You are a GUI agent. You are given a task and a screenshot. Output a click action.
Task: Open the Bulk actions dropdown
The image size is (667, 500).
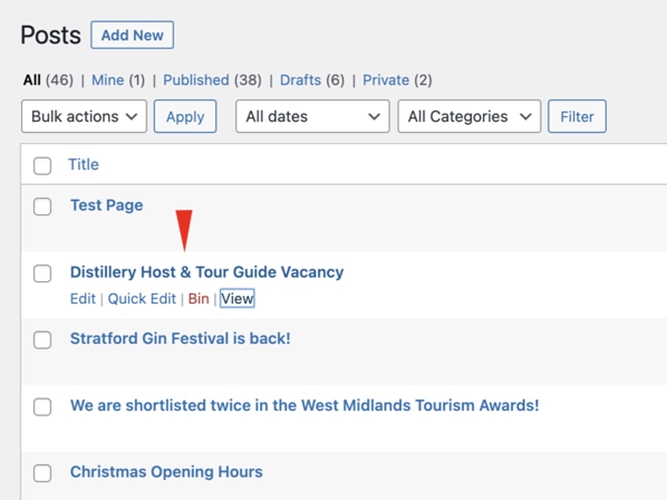(84, 116)
